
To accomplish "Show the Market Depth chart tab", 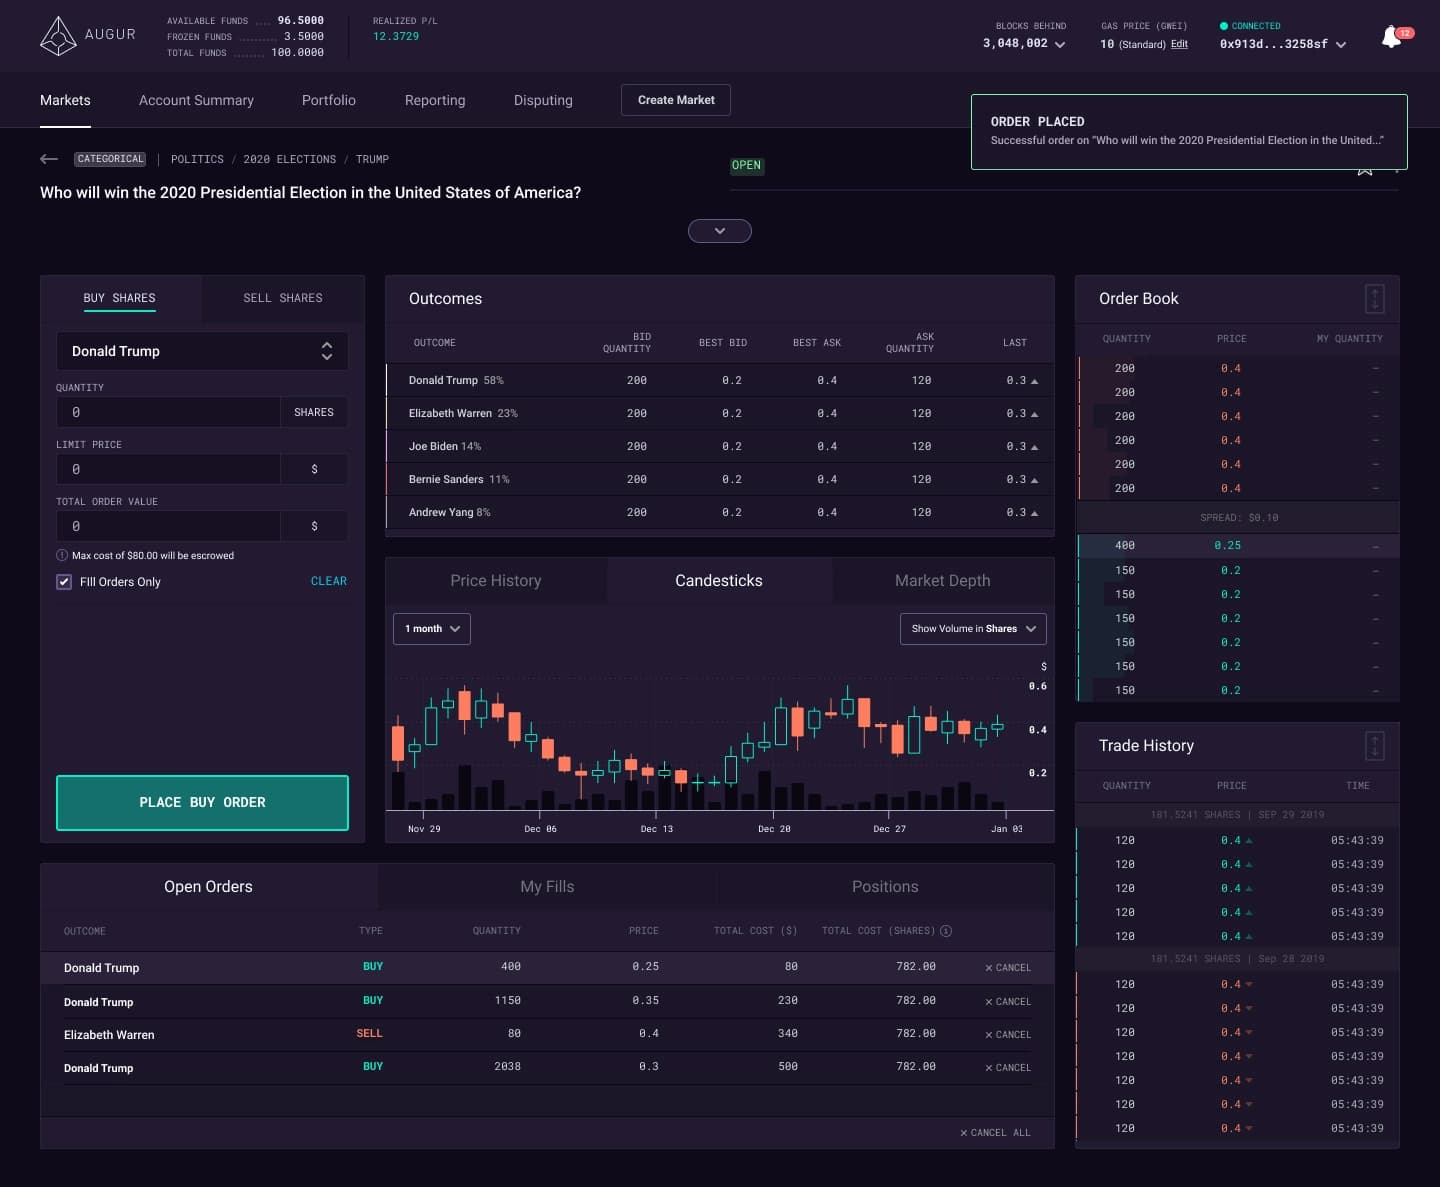I will pos(943,581).
